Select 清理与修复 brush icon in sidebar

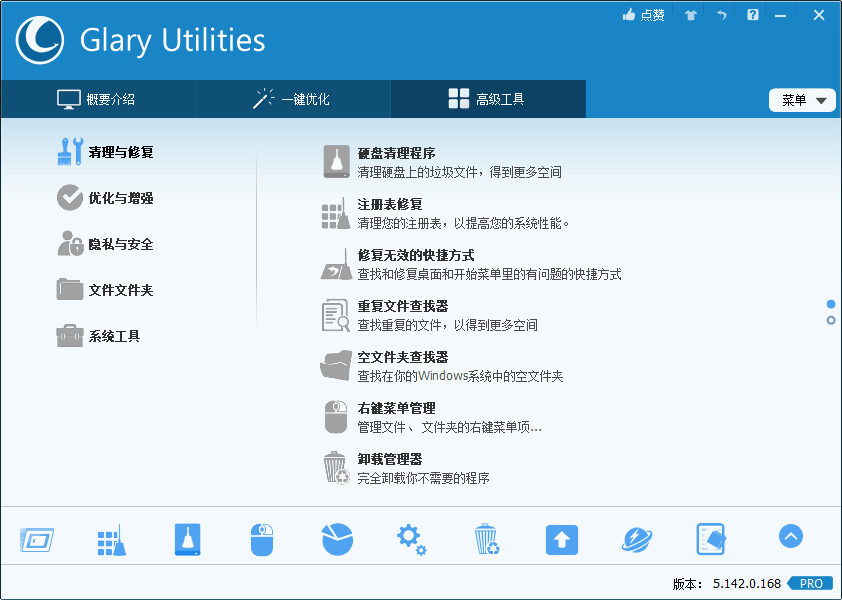70,152
